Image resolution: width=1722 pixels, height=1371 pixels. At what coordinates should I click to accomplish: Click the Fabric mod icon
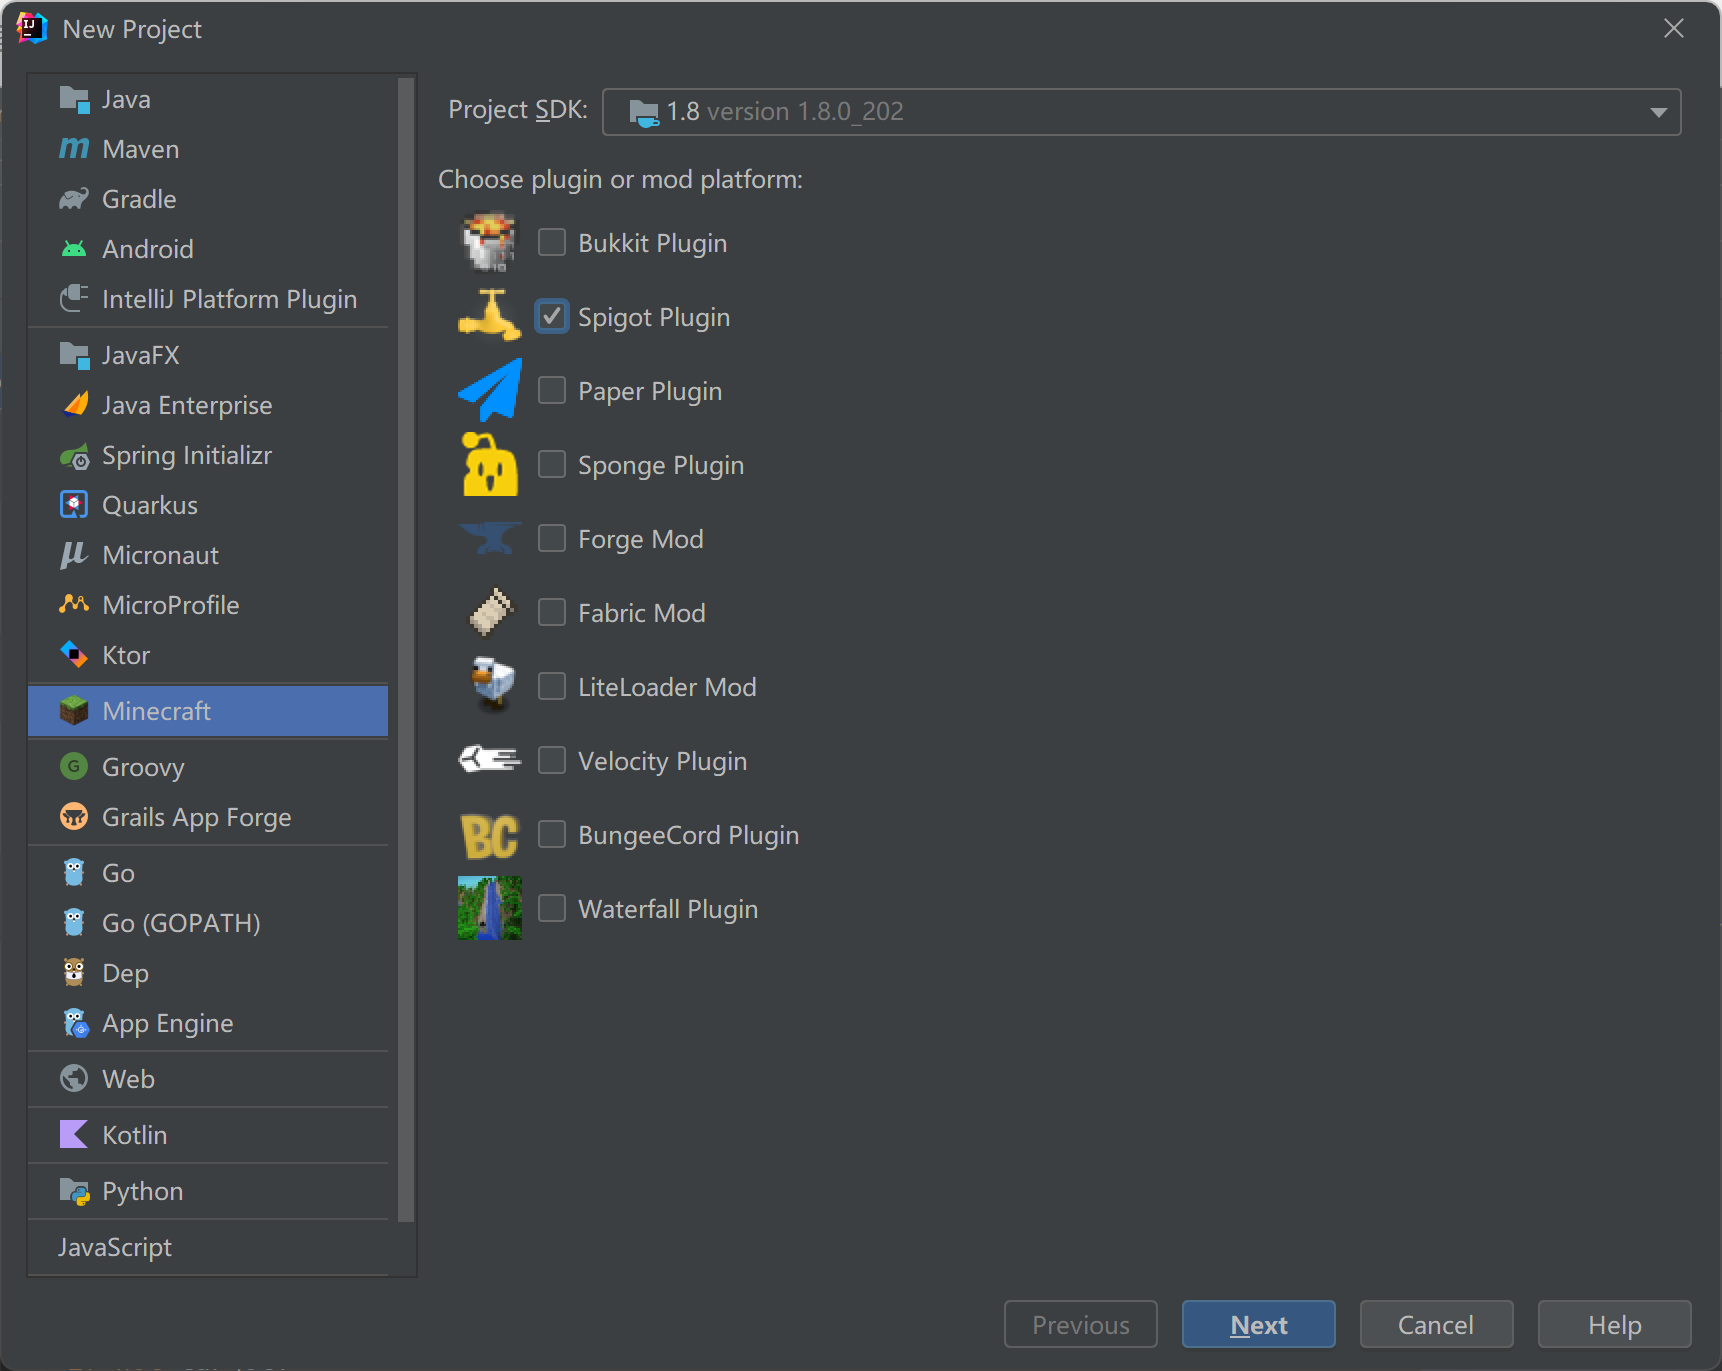pyautogui.click(x=492, y=613)
